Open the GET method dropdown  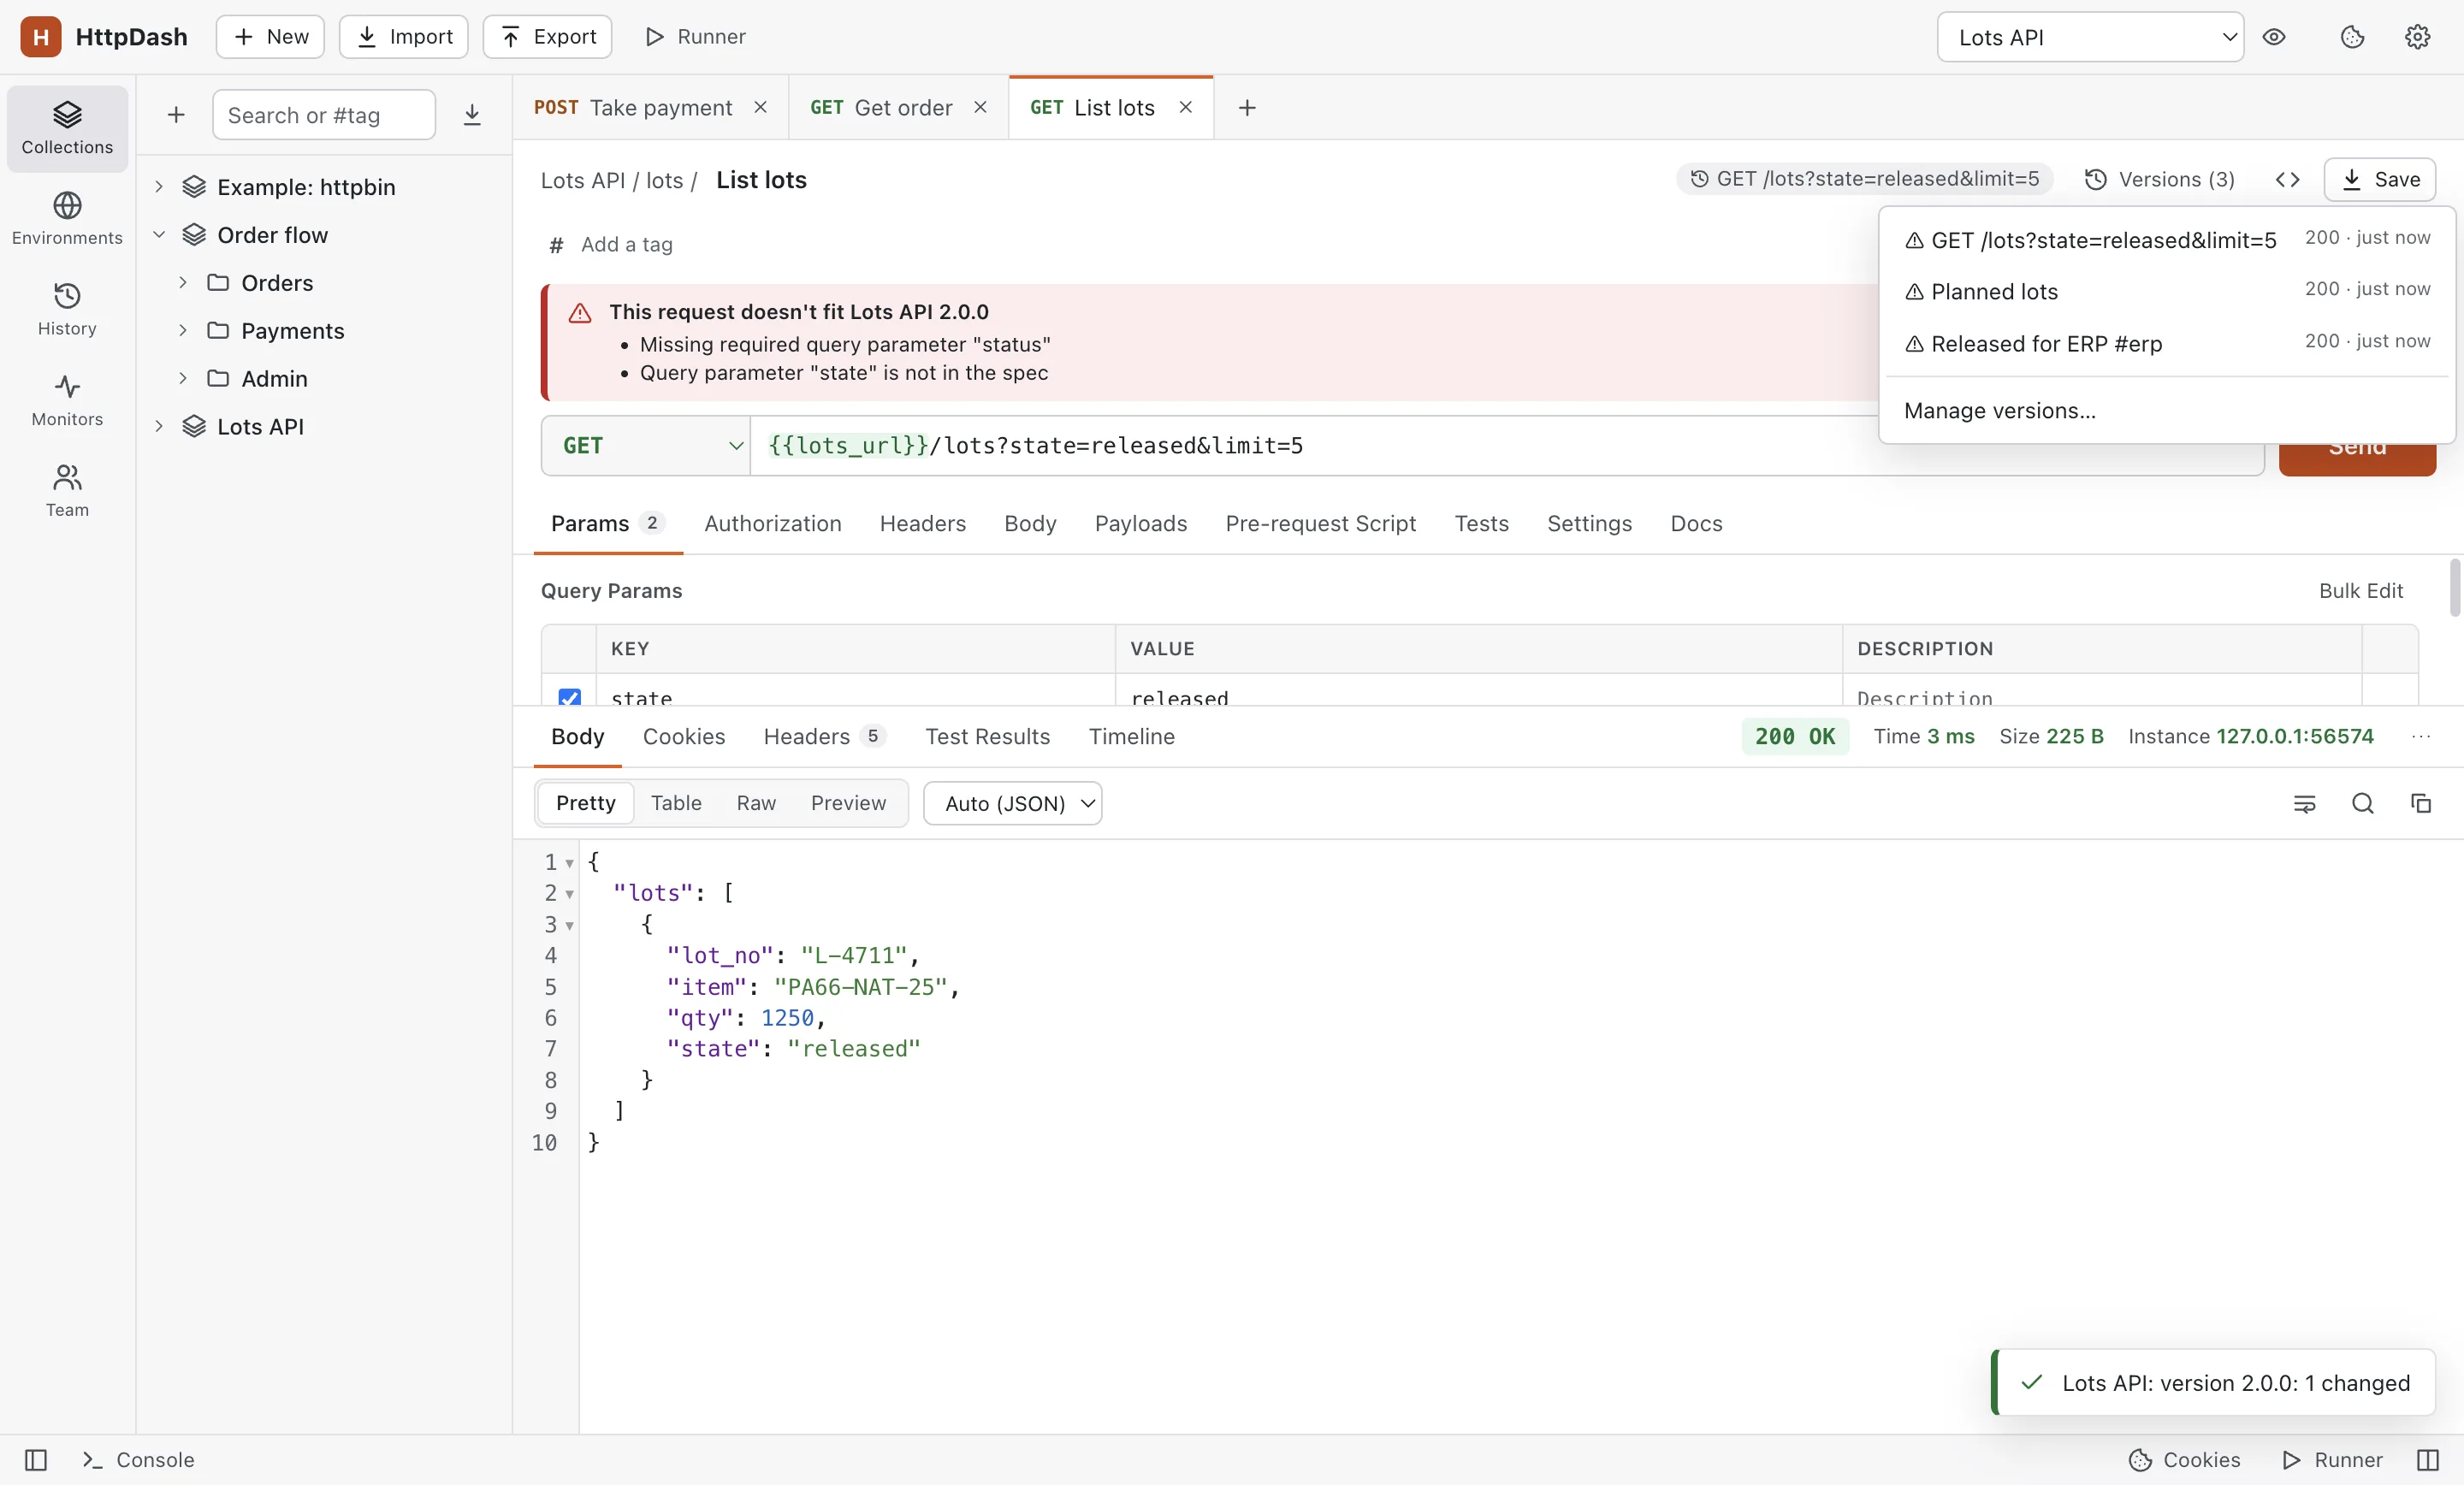point(646,446)
